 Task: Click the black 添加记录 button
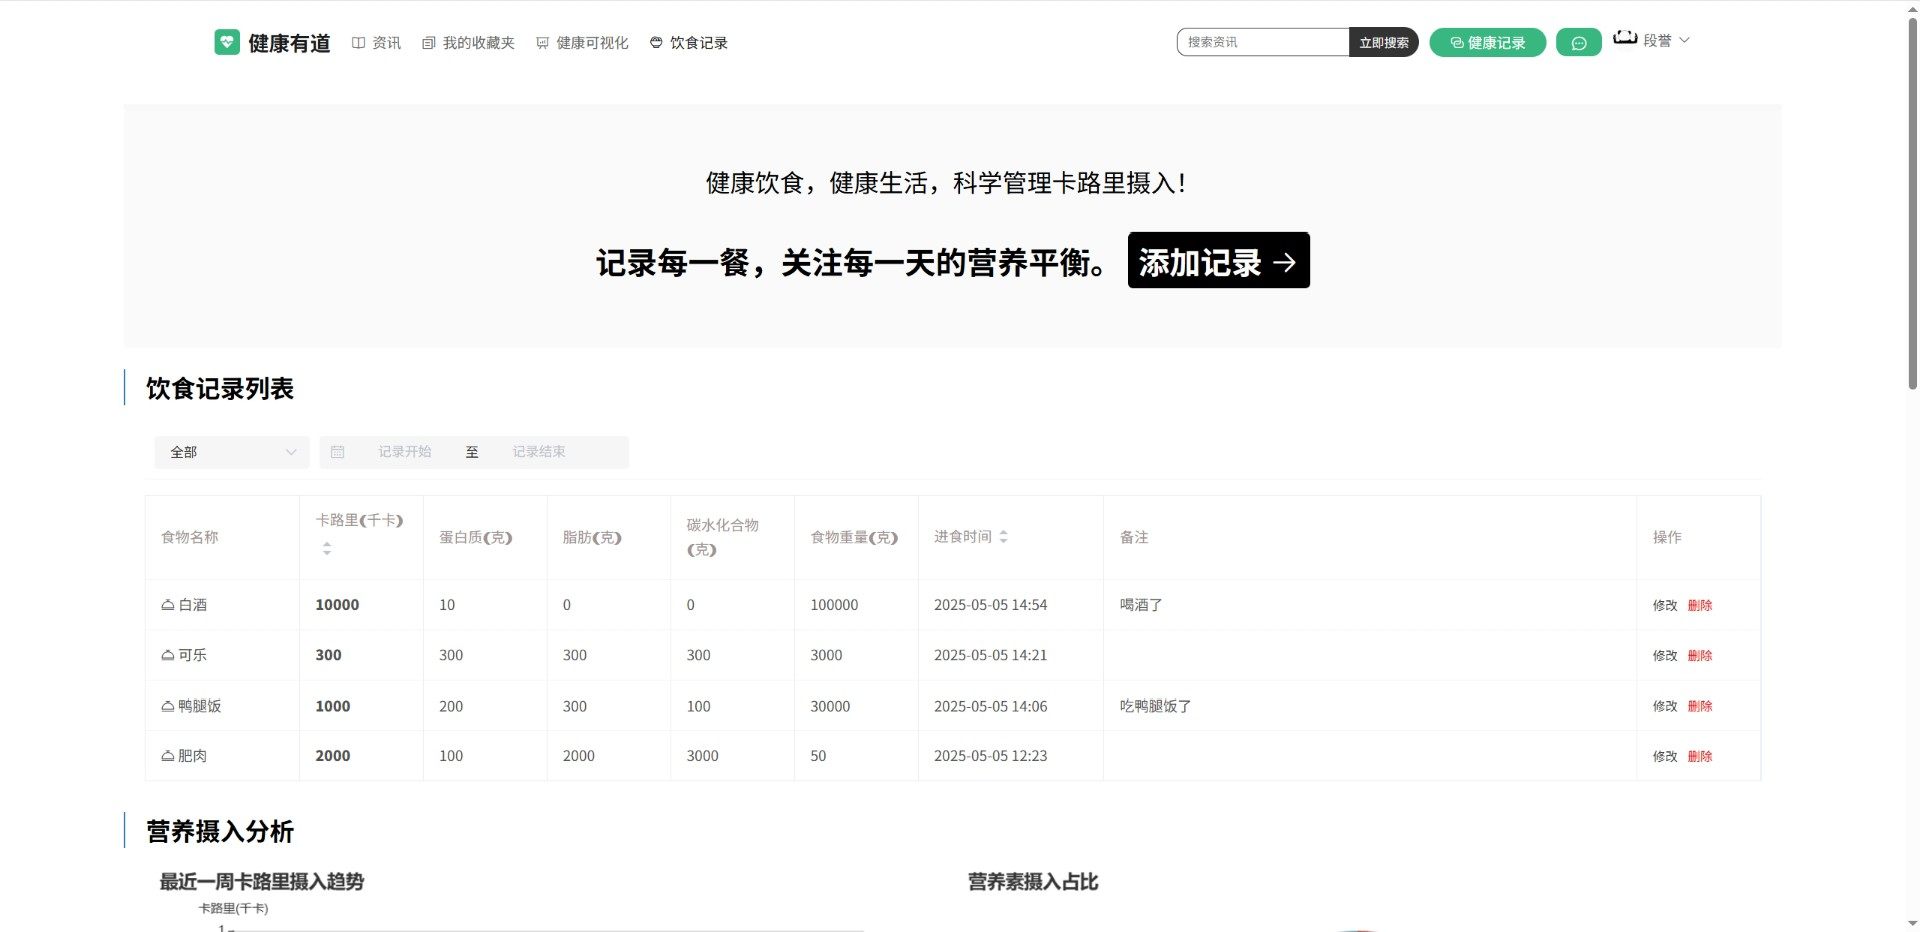click(1218, 261)
